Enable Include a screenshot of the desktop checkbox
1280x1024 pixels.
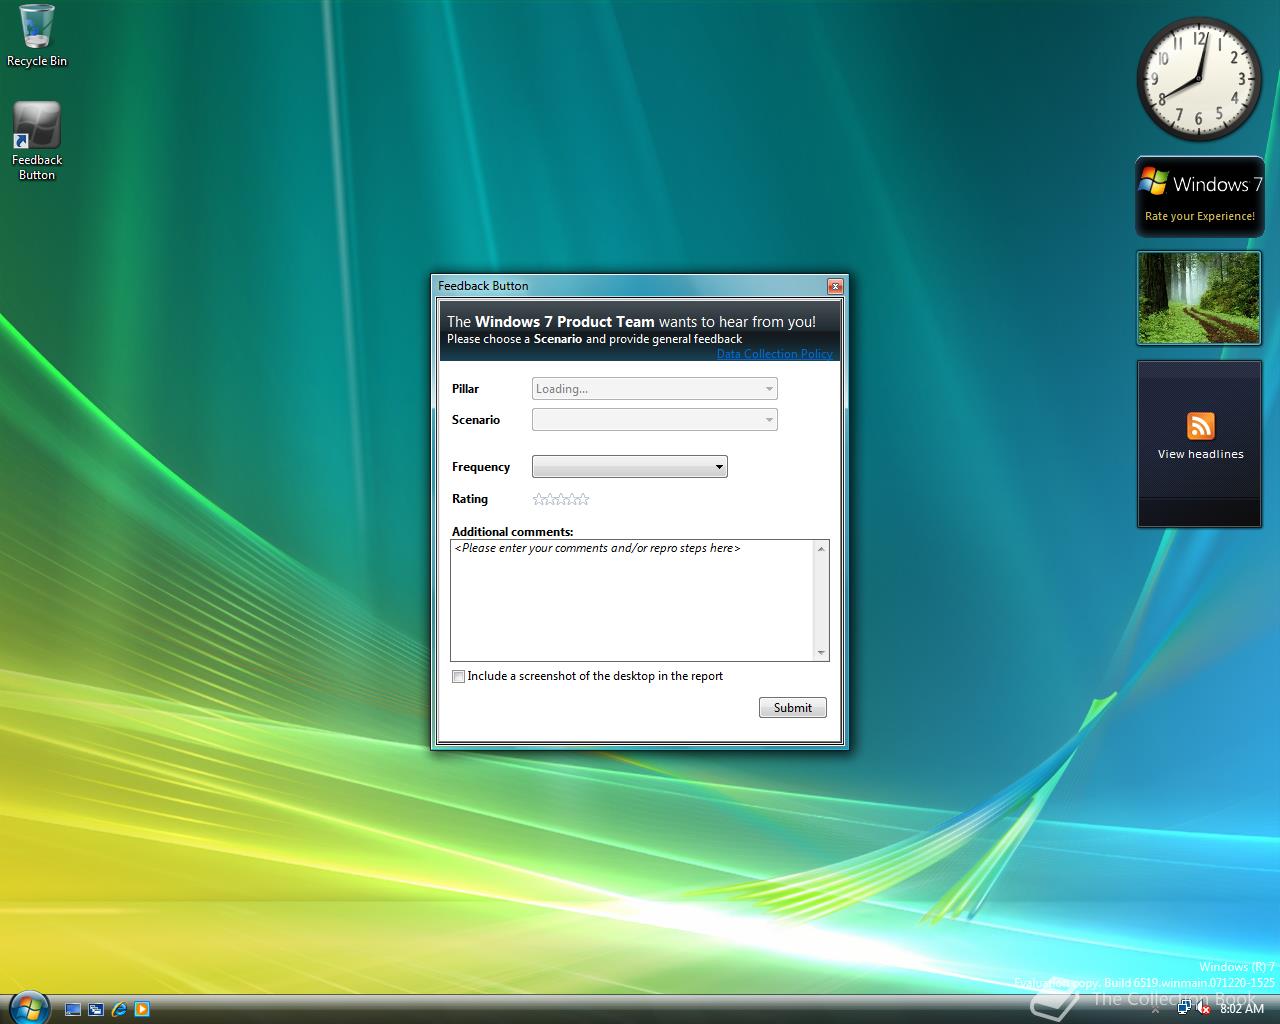(x=458, y=677)
